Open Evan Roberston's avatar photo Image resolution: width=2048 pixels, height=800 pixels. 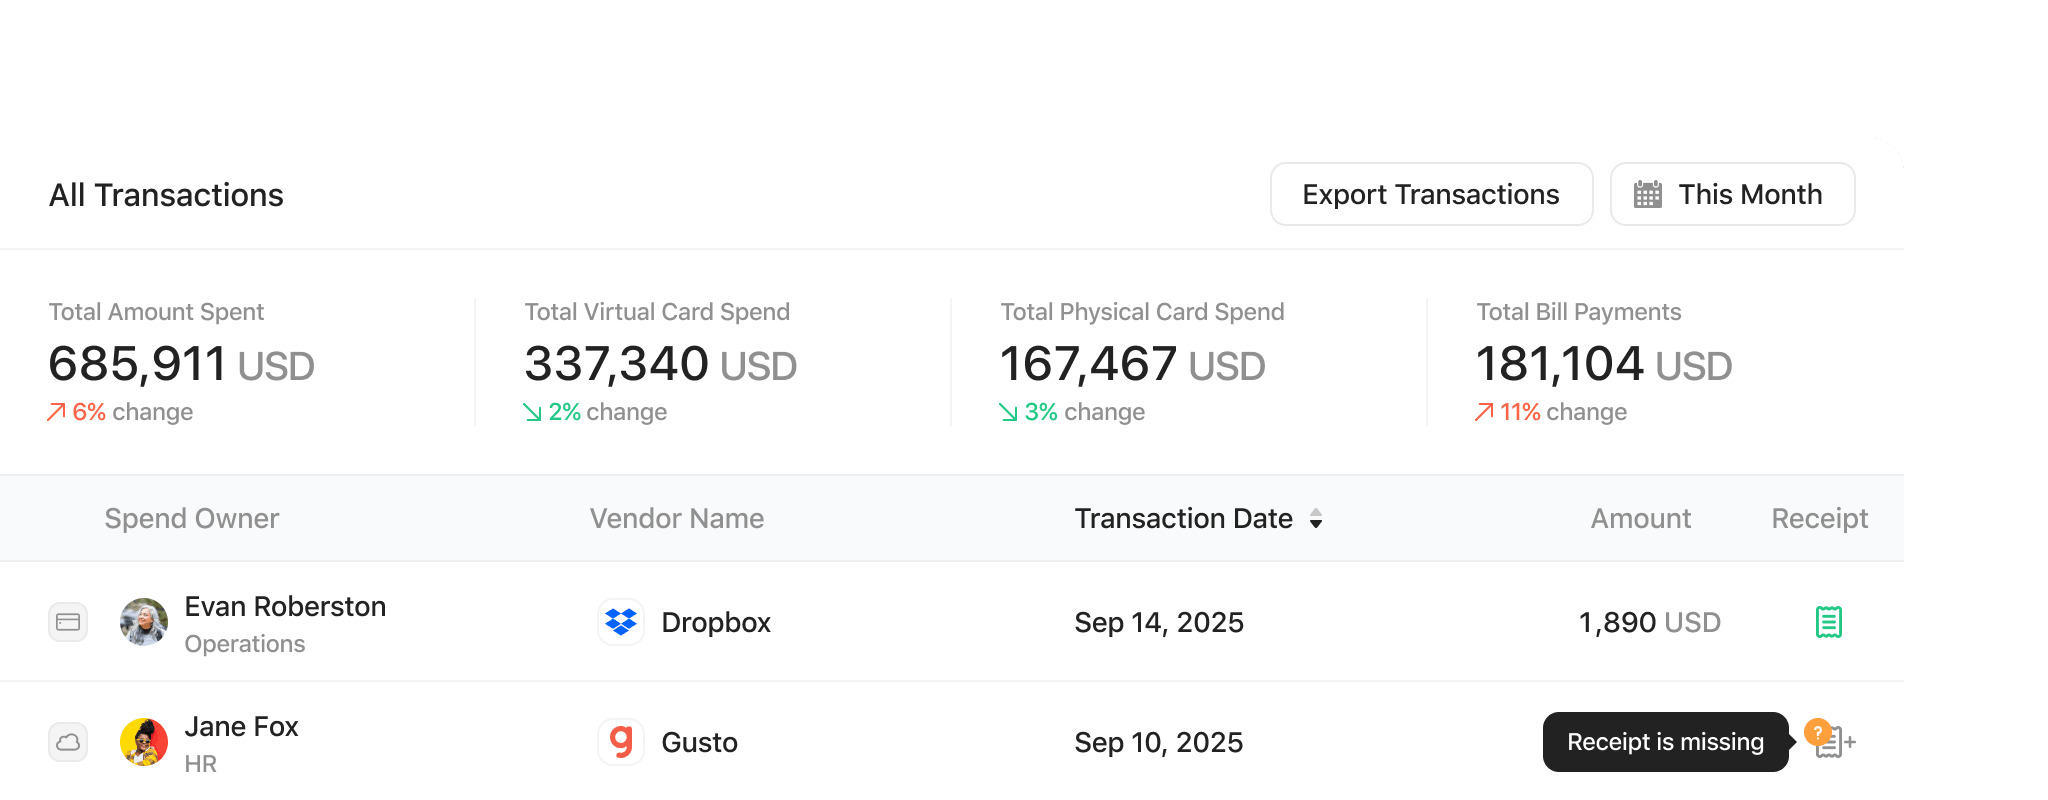point(144,622)
